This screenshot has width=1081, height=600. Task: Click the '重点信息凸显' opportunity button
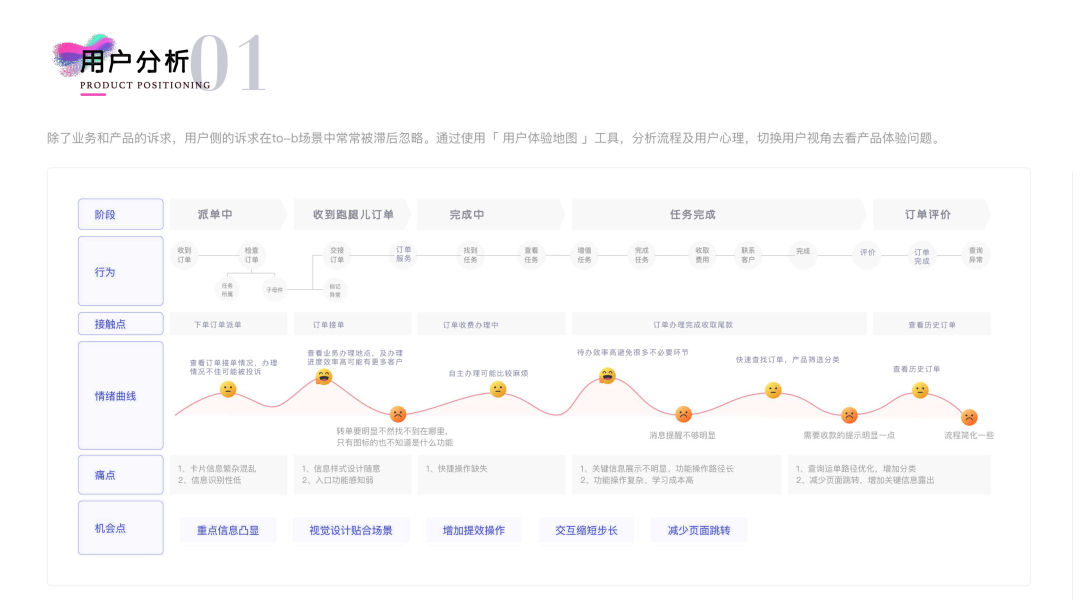[x=228, y=530]
